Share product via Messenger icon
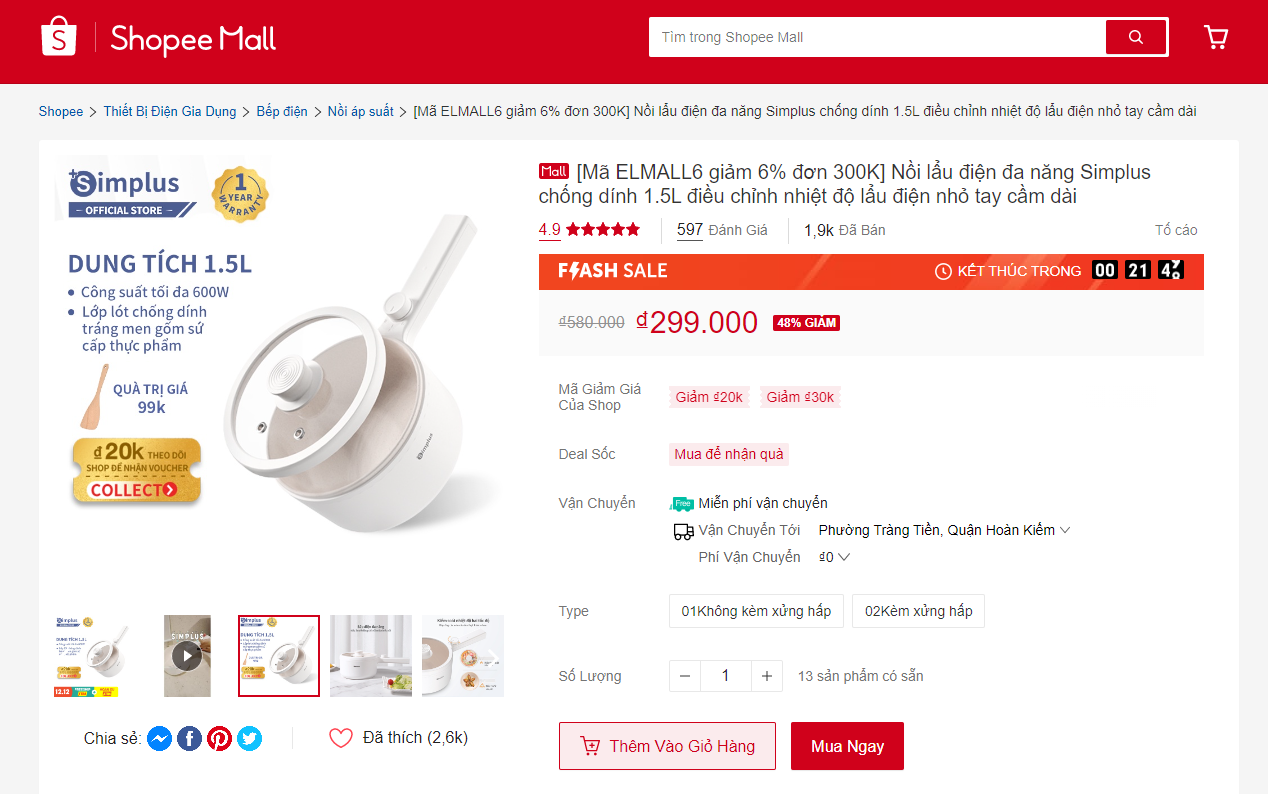 tap(160, 738)
